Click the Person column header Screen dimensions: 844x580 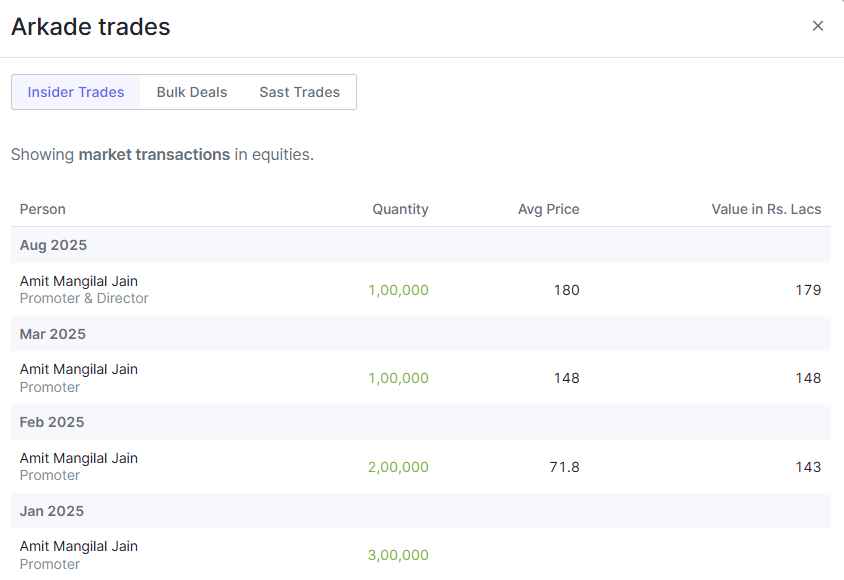[x=43, y=209]
